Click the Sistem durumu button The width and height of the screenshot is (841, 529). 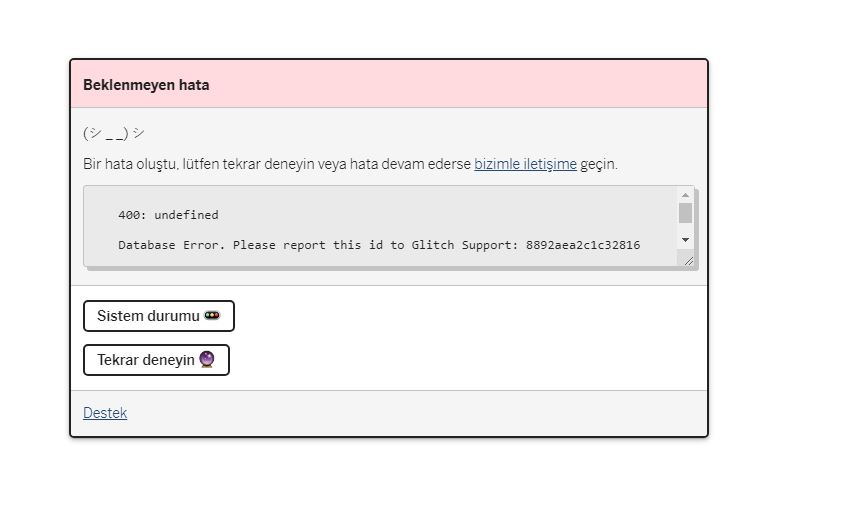click(x=159, y=316)
